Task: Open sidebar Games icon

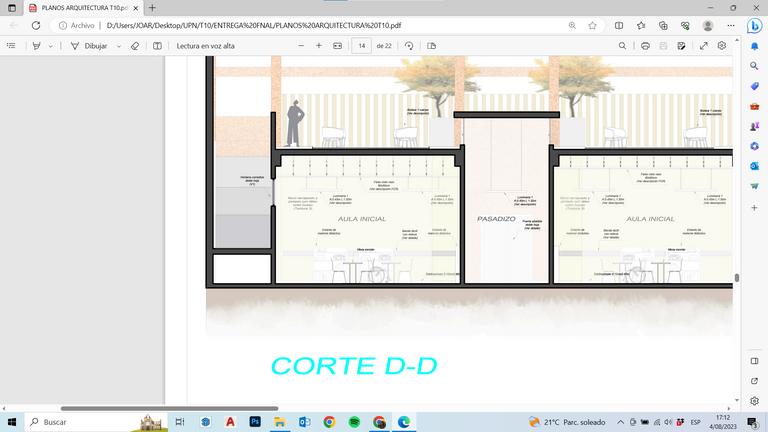Action: click(754, 126)
